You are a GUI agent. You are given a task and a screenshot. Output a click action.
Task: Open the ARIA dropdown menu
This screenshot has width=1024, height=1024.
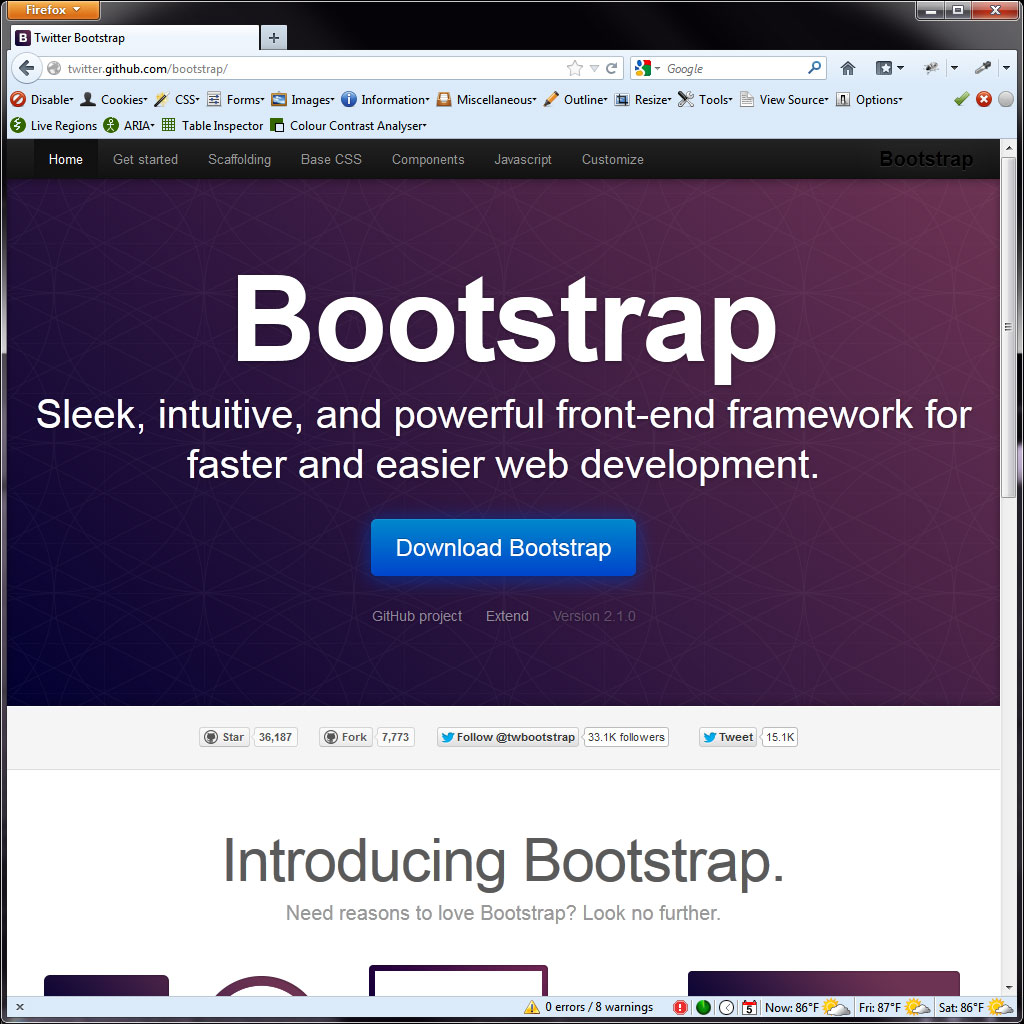pyautogui.click(x=129, y=125)
